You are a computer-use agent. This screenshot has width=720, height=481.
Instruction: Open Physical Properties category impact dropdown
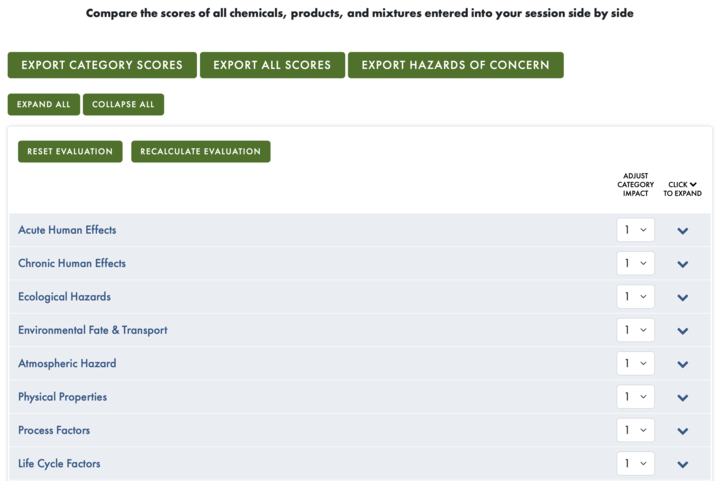click(635, 397)
